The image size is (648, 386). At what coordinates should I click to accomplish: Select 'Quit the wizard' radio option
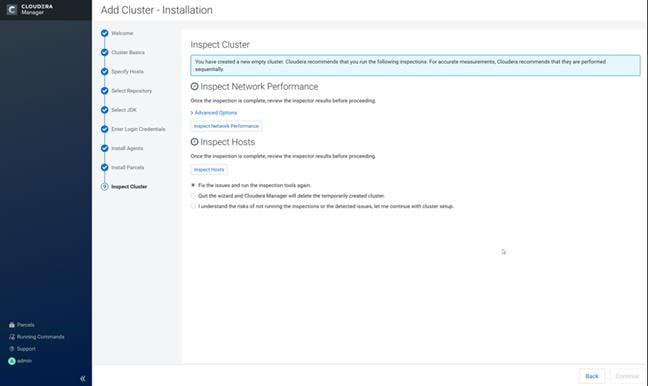[193, 195]
